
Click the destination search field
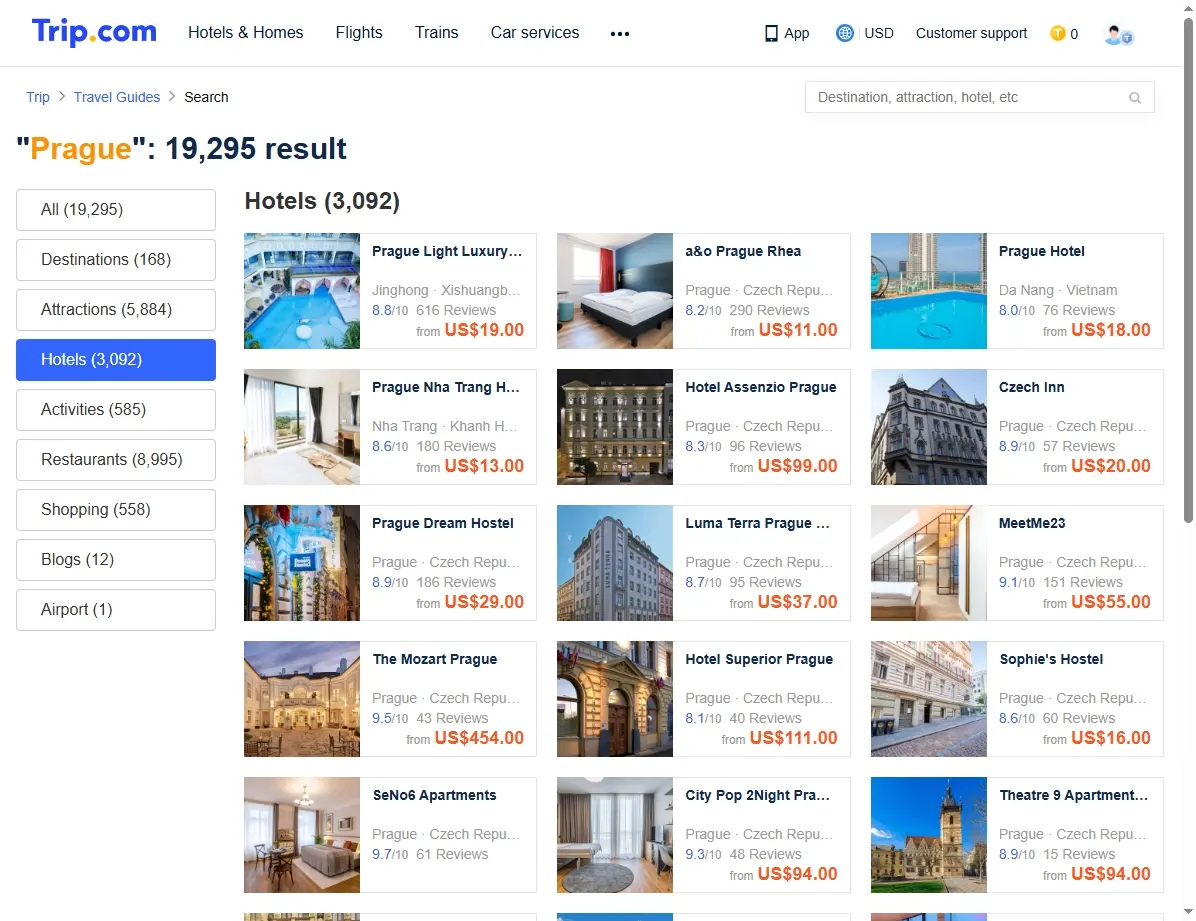pos(979,98)
